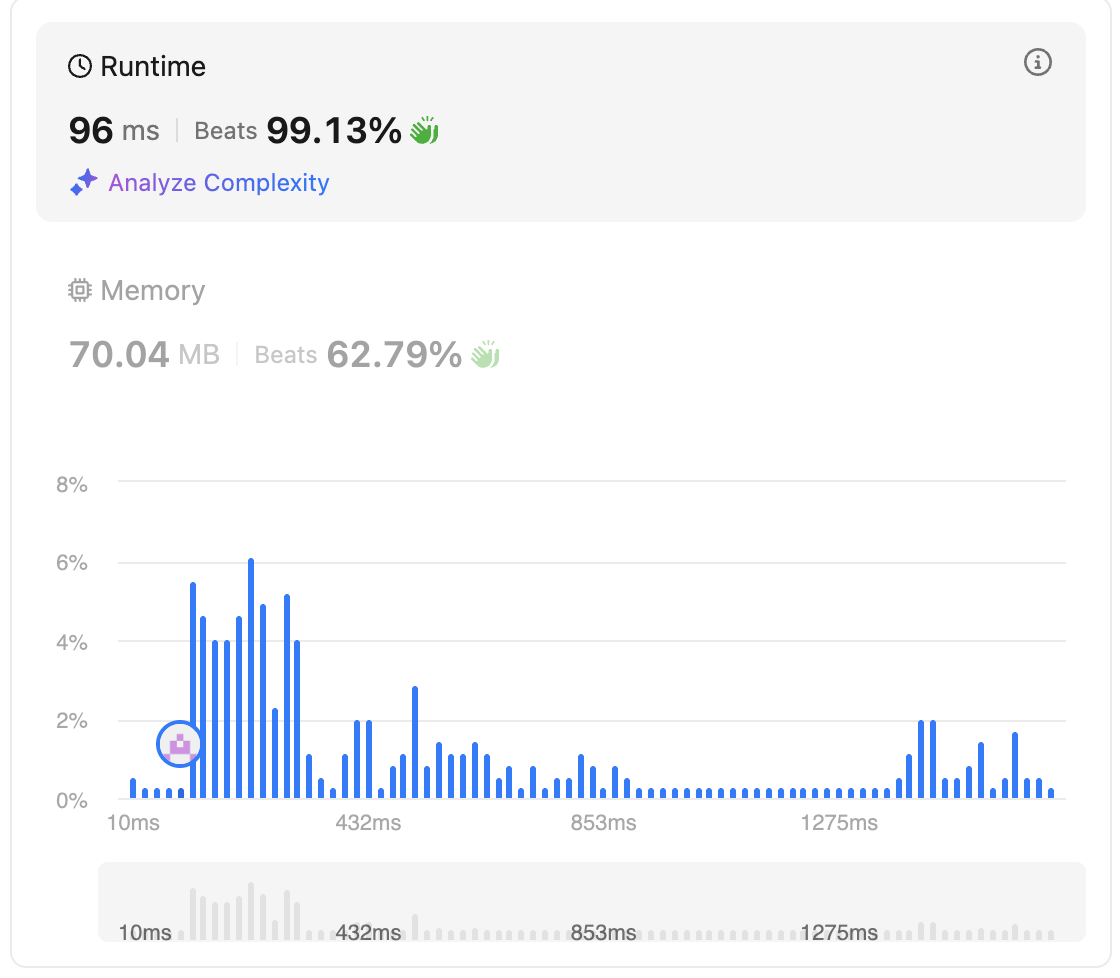The height and width of the screenshot is (978, 1120).
Task: Click the 1275ms label on chart axis
Action: pyautogui.click(x=839, y=824)
